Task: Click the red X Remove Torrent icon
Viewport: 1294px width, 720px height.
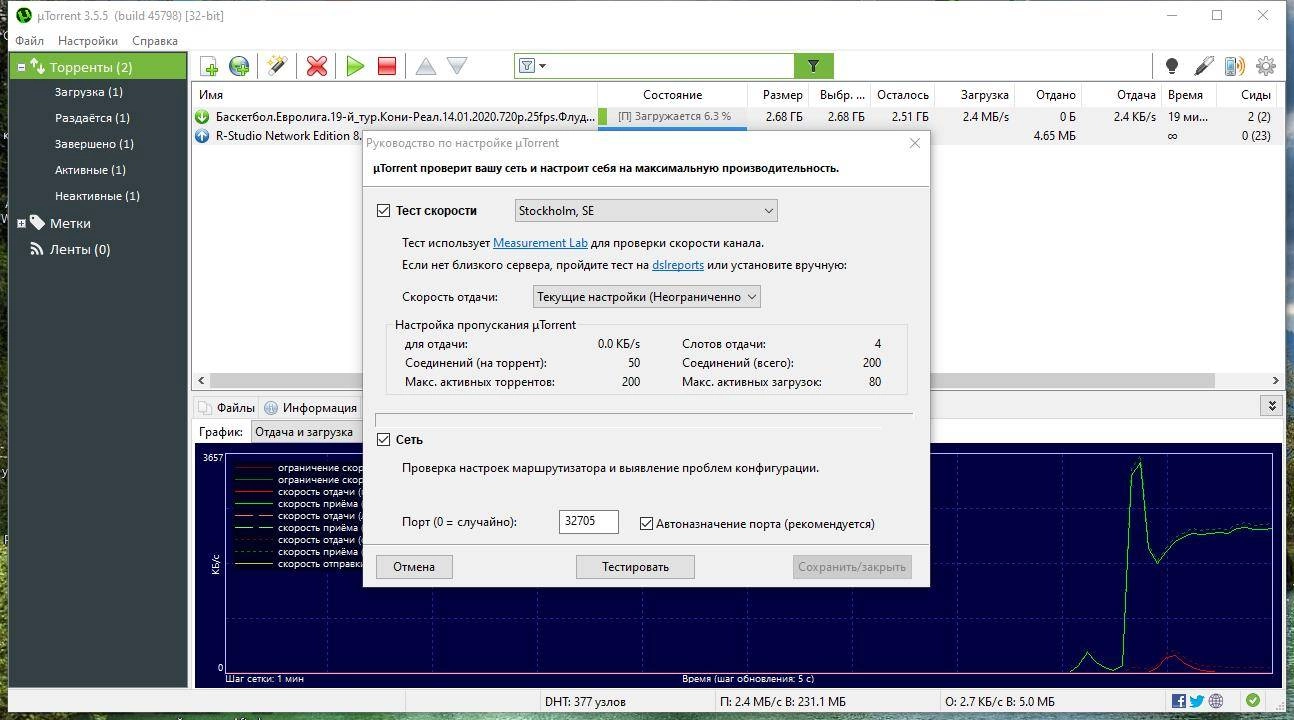Action: 317,66
